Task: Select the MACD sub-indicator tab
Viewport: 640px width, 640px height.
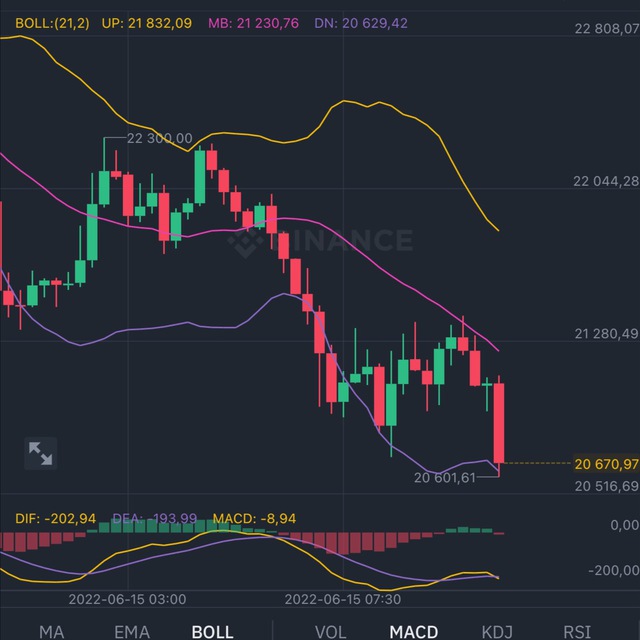Action: click(413, 631)
